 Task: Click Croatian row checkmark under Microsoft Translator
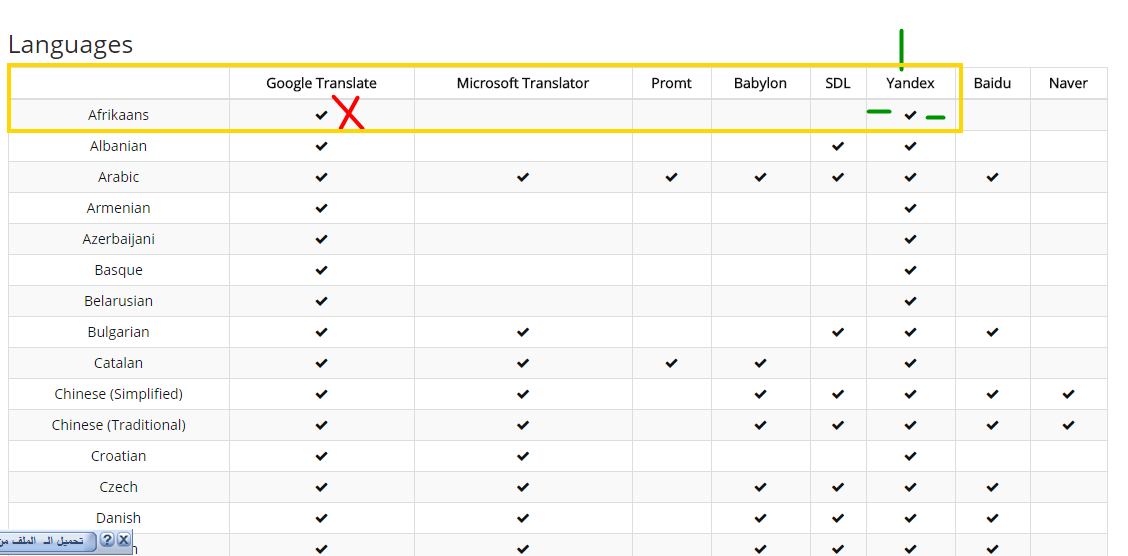coord(523,456)
